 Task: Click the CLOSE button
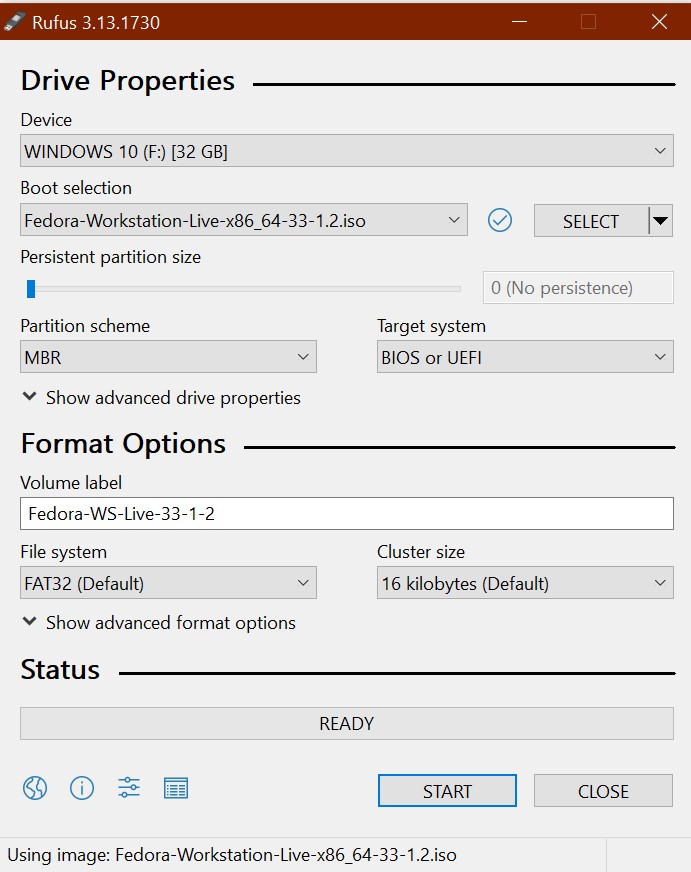603,790
